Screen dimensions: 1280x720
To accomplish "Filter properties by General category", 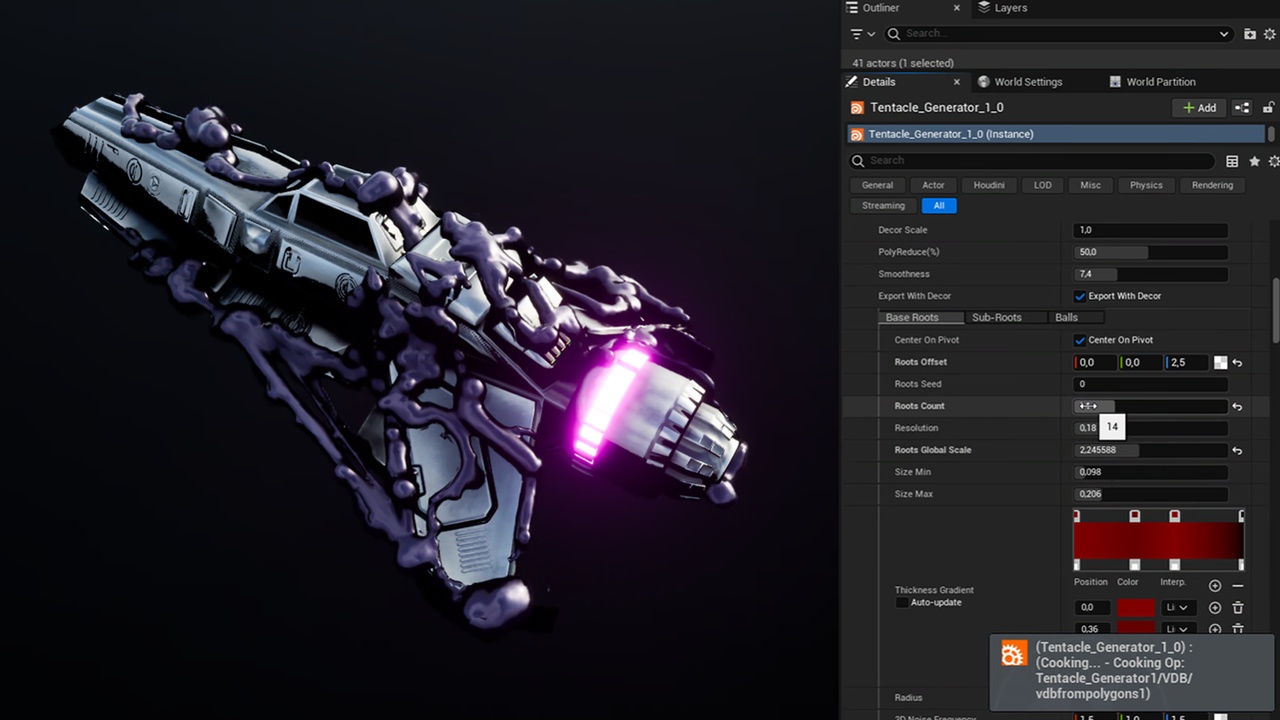I will click(877, 185).
